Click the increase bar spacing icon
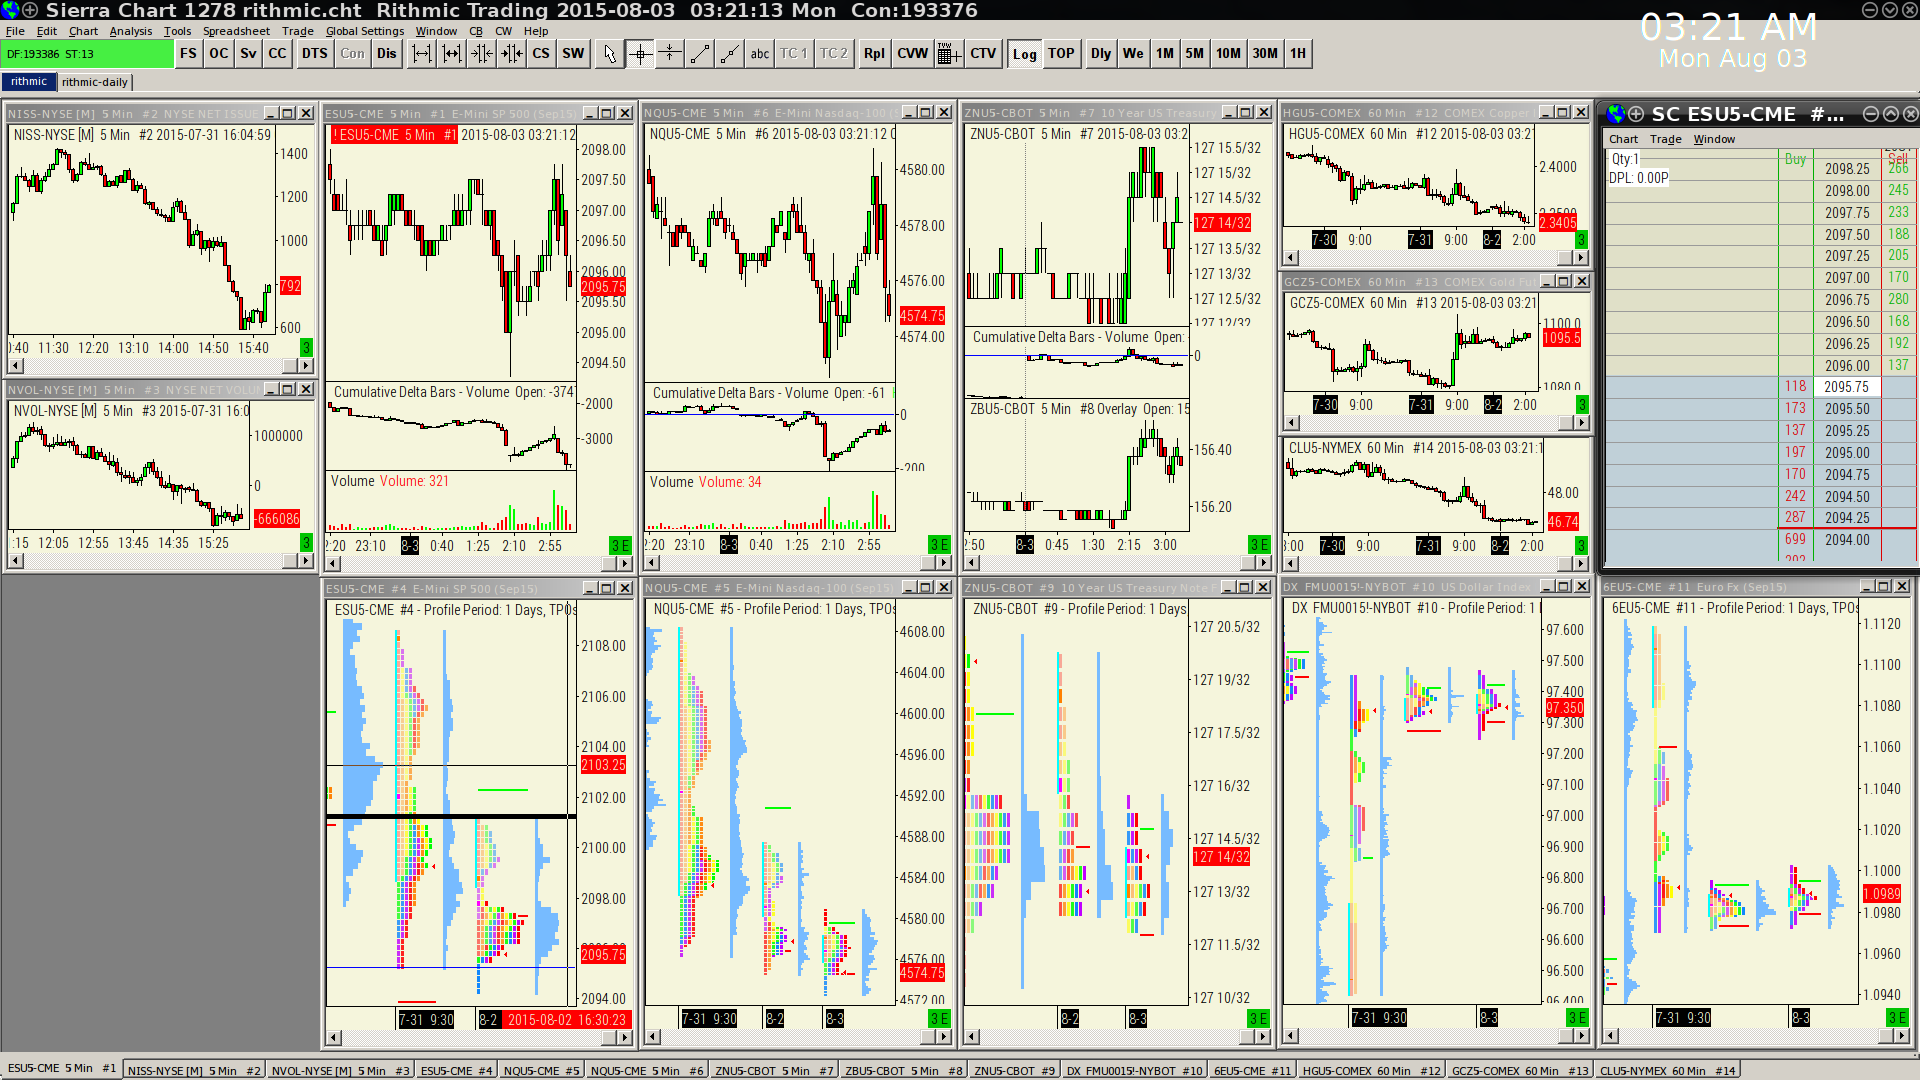The width and height of the screenshot is (1920, 1080). (422, 54)
